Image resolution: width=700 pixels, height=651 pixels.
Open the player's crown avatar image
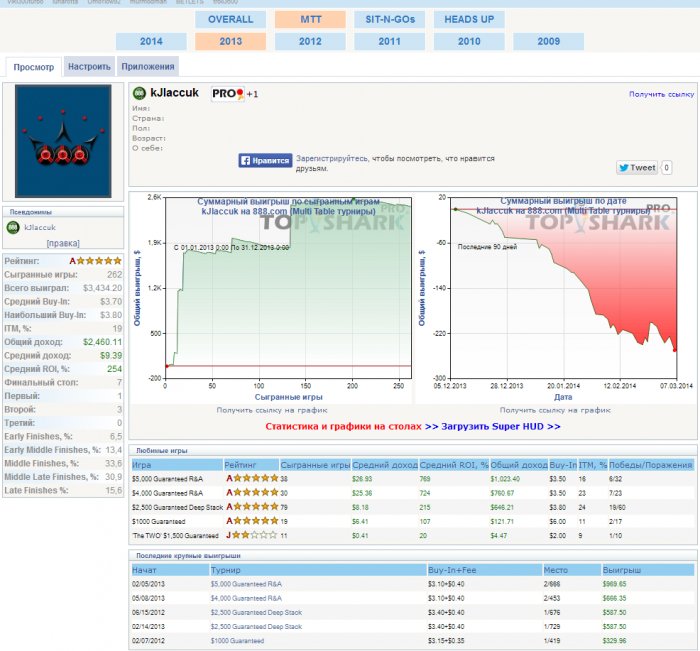point(63,141)
